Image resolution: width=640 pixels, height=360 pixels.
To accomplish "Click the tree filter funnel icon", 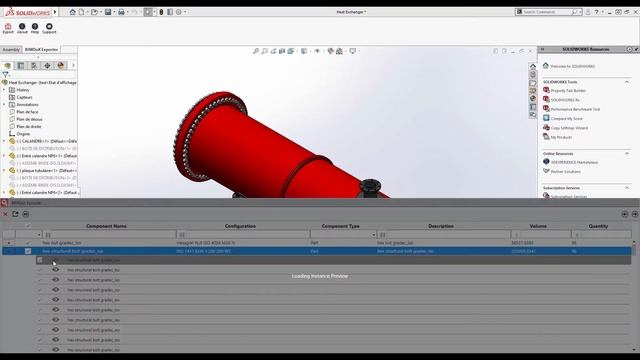I will coord(5,75).
